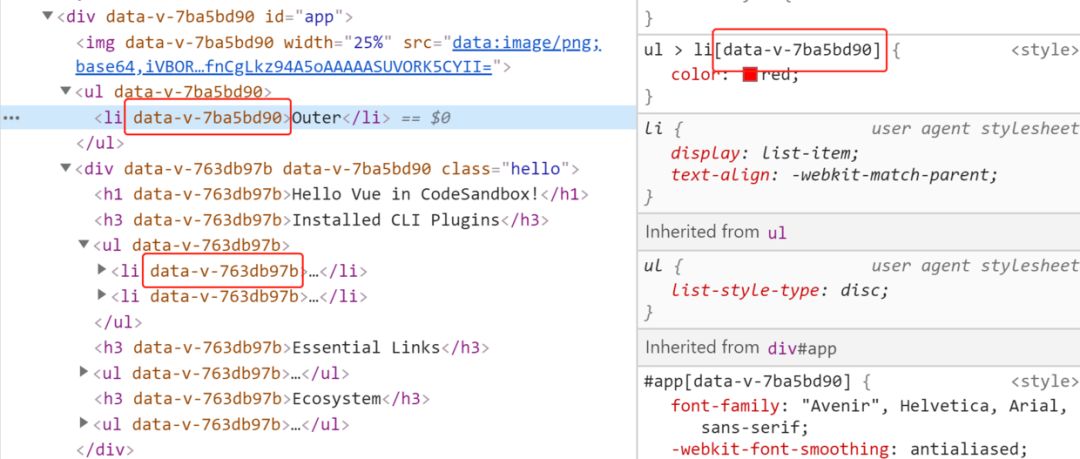Expand the ul below Ecosystem heading
The width and height of the screenshot is (1080, 459).
point(84,424)
